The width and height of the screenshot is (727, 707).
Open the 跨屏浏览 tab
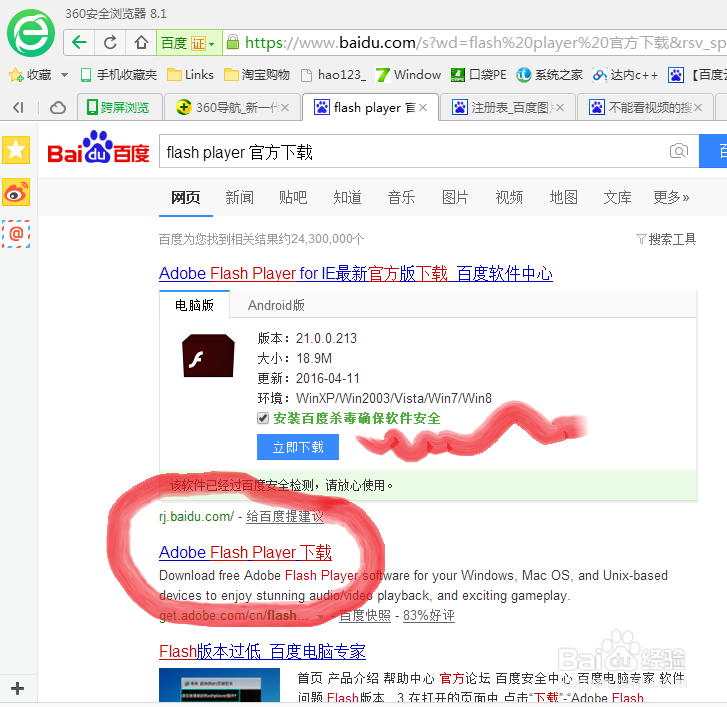120,108
